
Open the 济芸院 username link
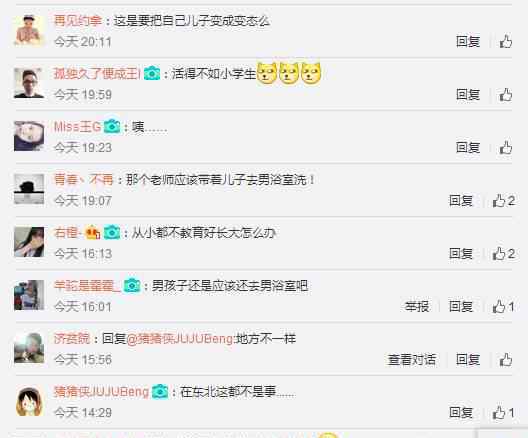(x=72, y=338)
